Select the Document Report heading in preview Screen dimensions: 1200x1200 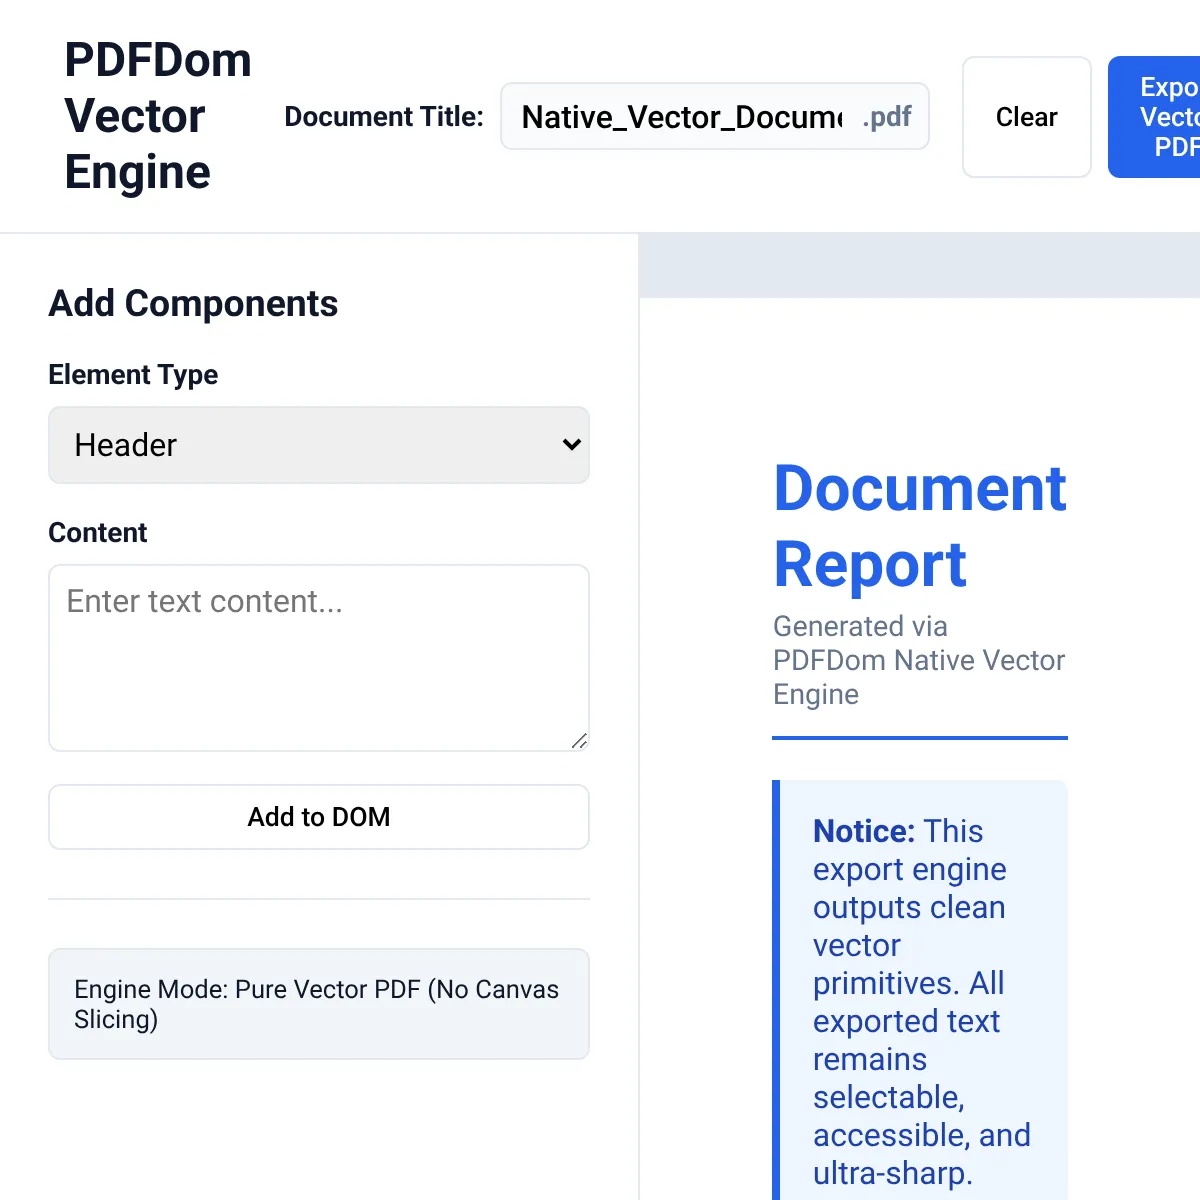click(920, 526)
